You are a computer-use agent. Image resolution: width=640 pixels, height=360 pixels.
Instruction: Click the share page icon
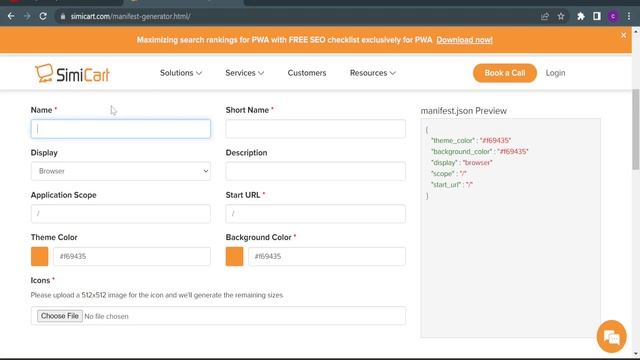(544, 16)
